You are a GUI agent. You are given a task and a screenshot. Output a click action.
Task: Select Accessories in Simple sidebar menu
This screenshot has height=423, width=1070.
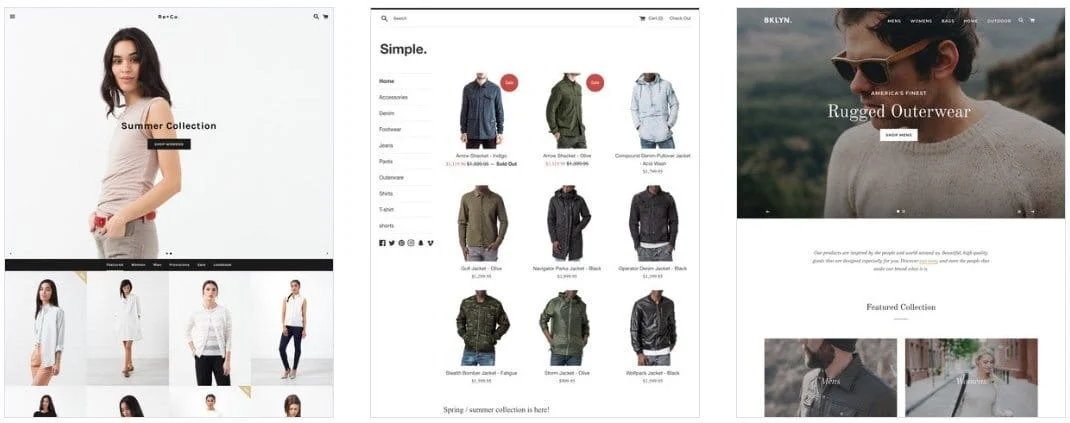coord(393,97)
